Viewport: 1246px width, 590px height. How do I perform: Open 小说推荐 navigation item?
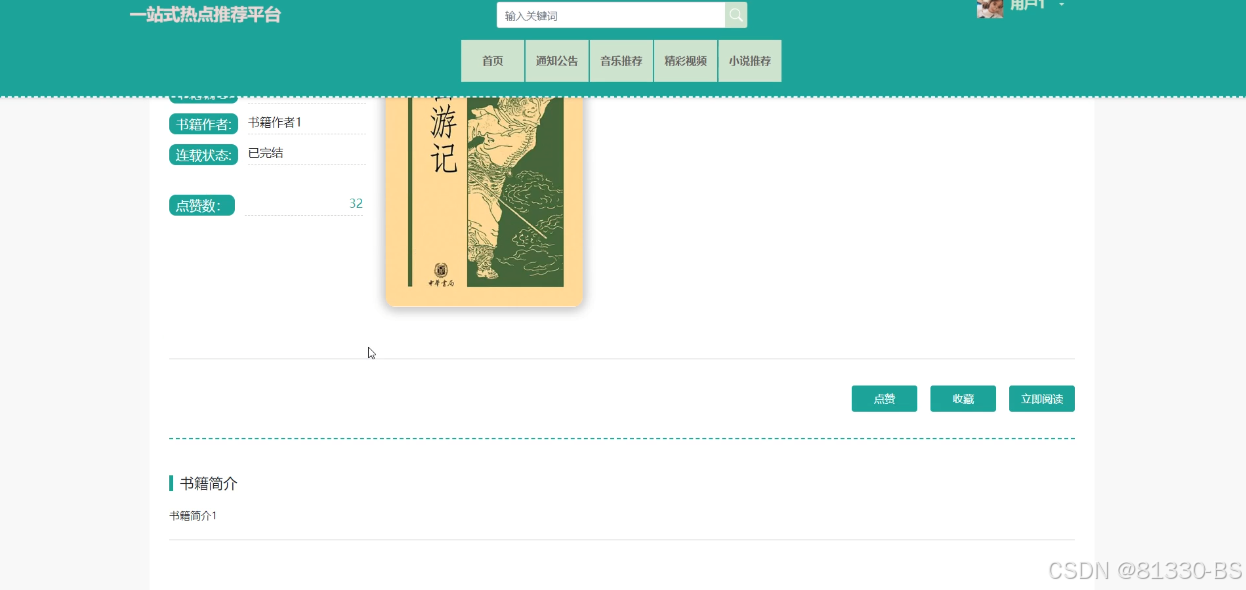pos(750,61)
